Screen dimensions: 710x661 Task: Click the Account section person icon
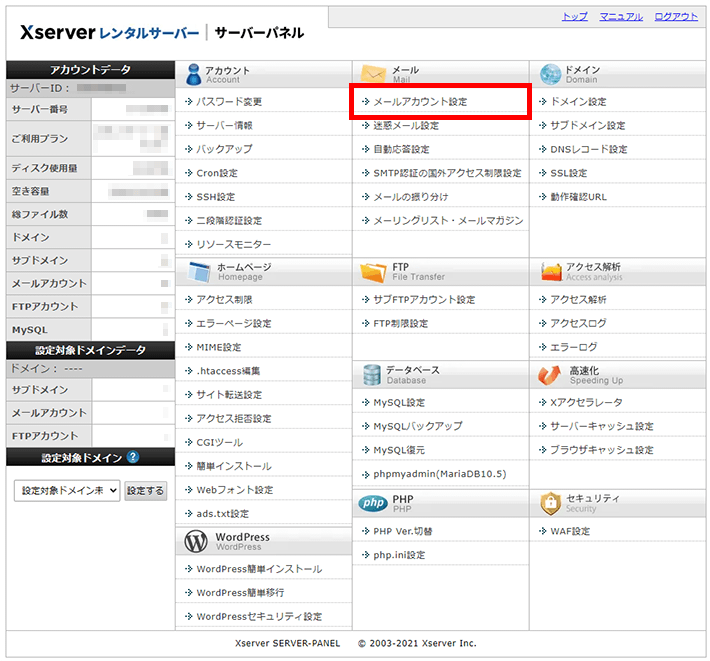pos(193,74)
